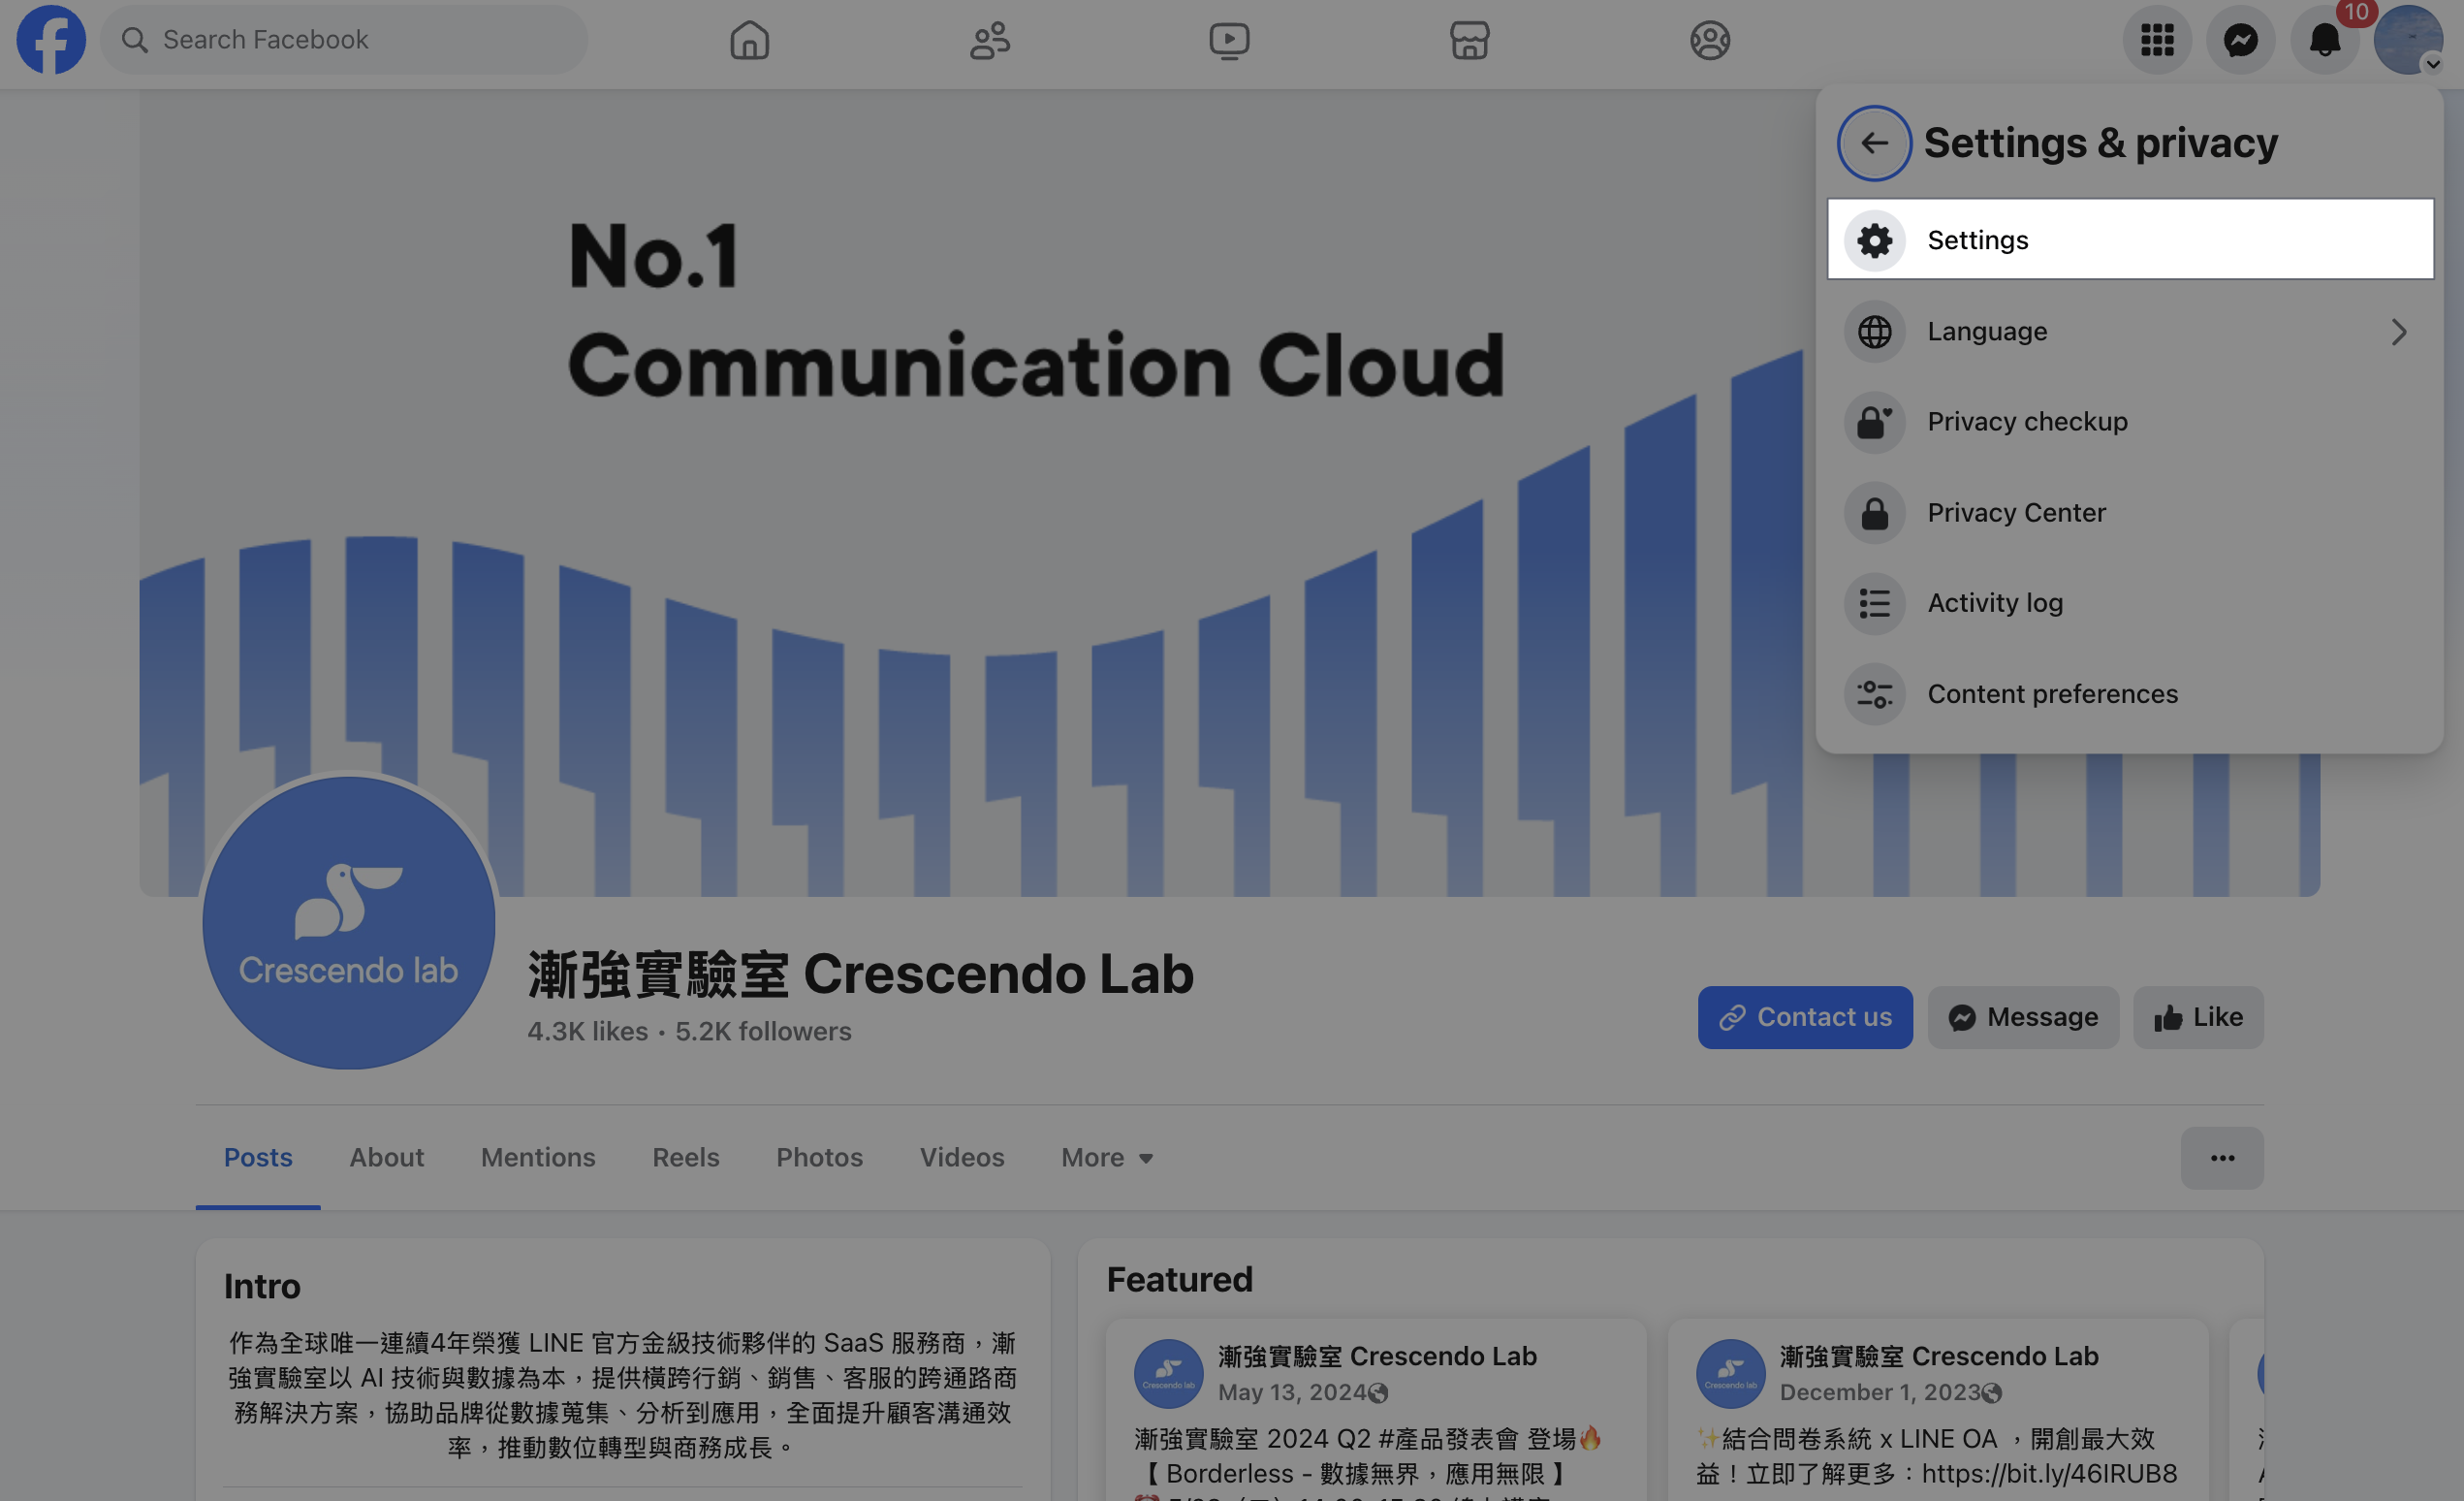
Task: Switch to the Photos tab
Action: (819, 1157)
